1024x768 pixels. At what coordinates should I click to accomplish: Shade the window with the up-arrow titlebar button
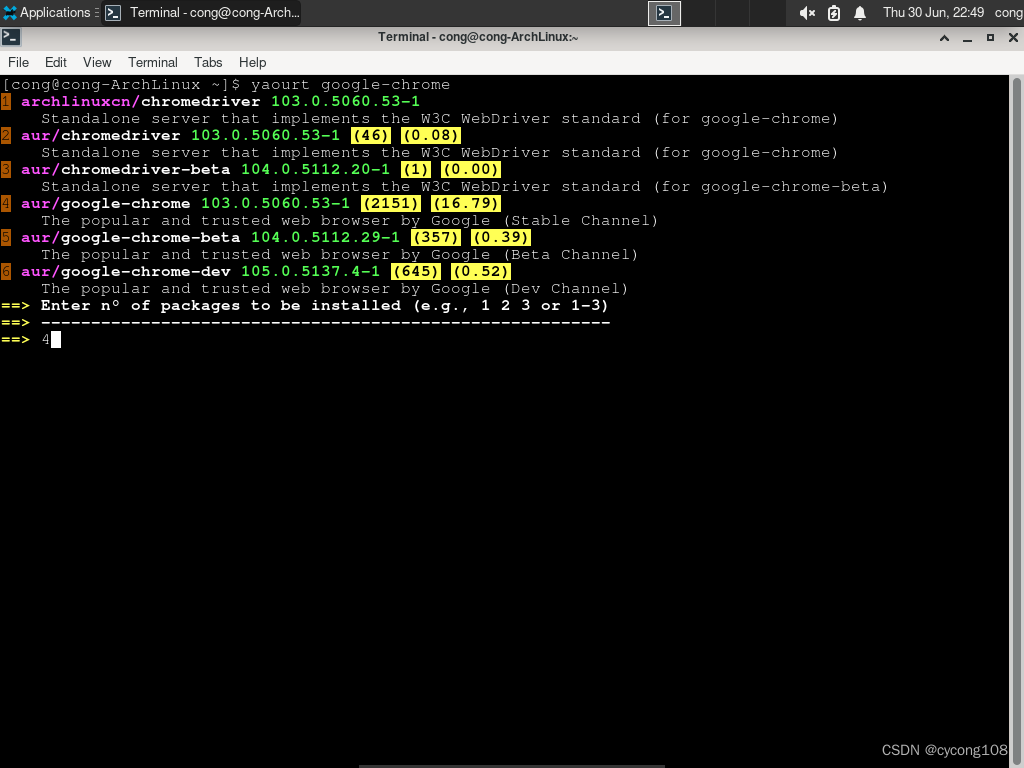tap(944, 38)
